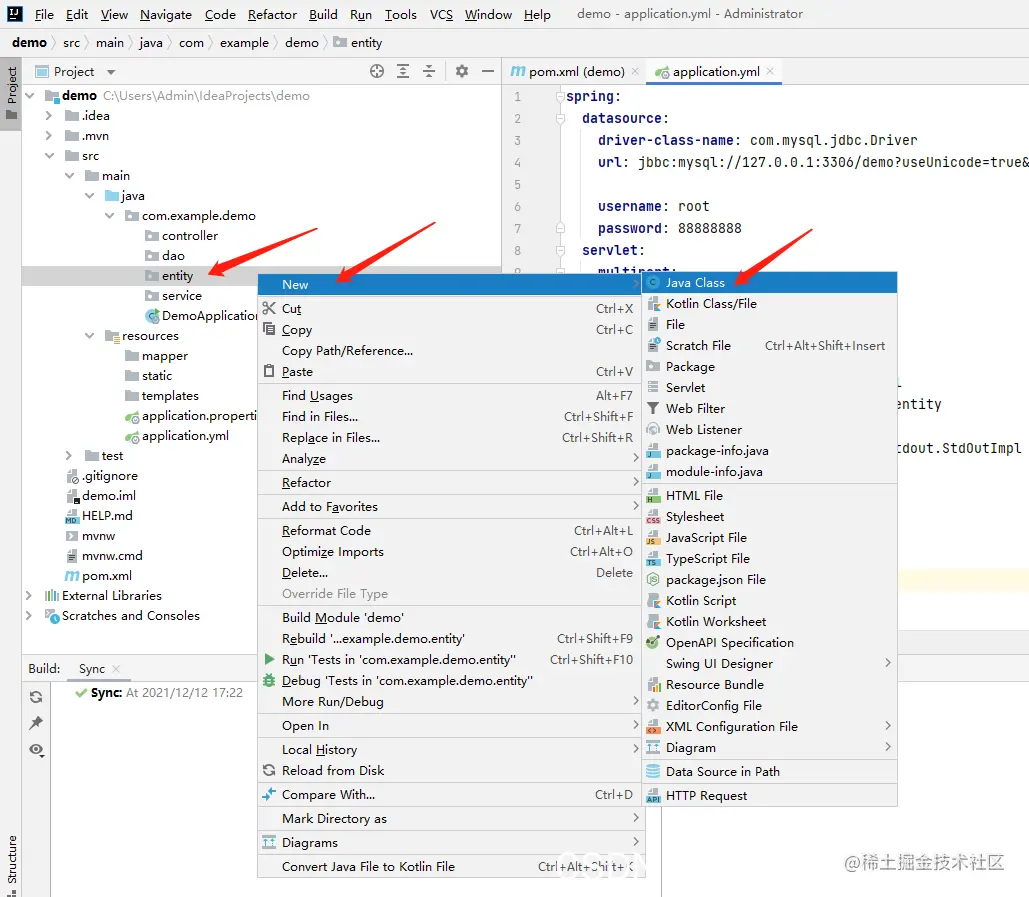The height and width of the screenshot is (897, 1029).
Task: Click the pin tab icon in Build panel
Action: tap(36, 723)
